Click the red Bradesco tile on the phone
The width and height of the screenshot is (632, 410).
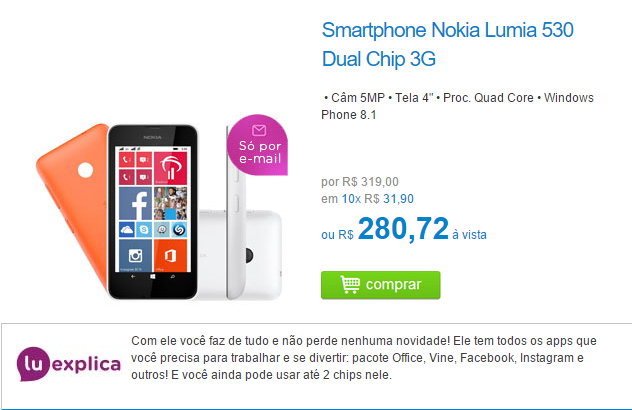pyautogui.click(x=170, y=169)
